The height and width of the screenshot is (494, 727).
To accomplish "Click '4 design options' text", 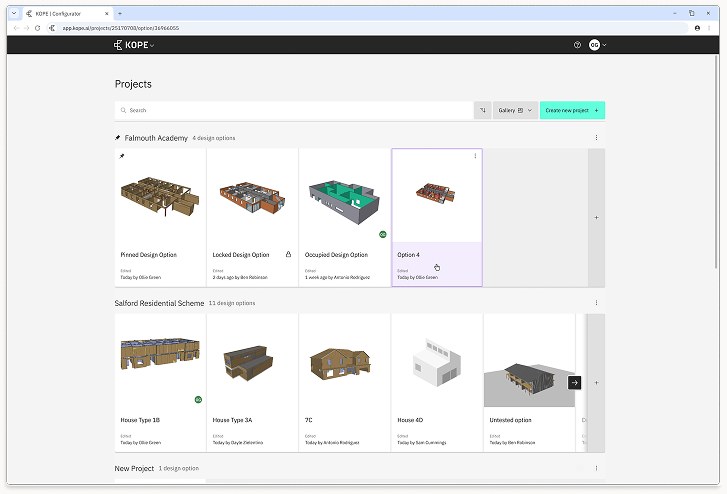I will [214, 138].
